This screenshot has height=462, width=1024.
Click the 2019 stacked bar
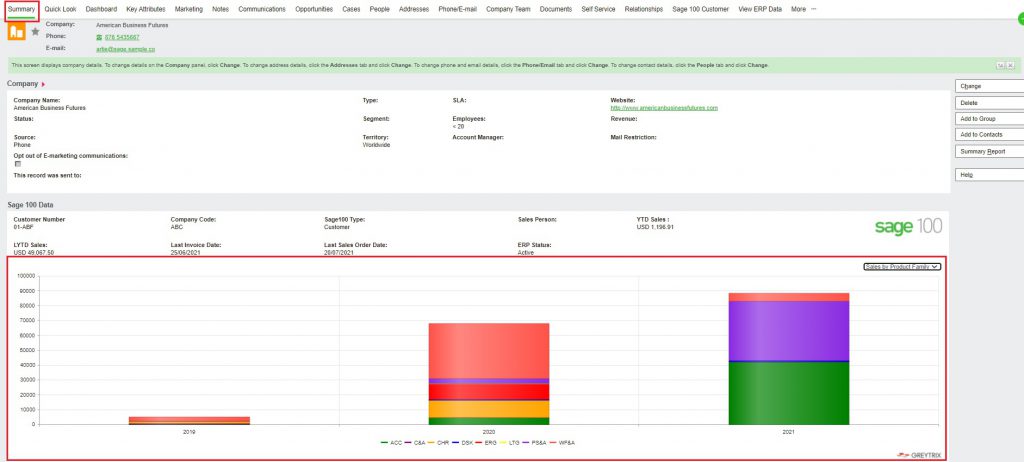(x=189, y=421)
